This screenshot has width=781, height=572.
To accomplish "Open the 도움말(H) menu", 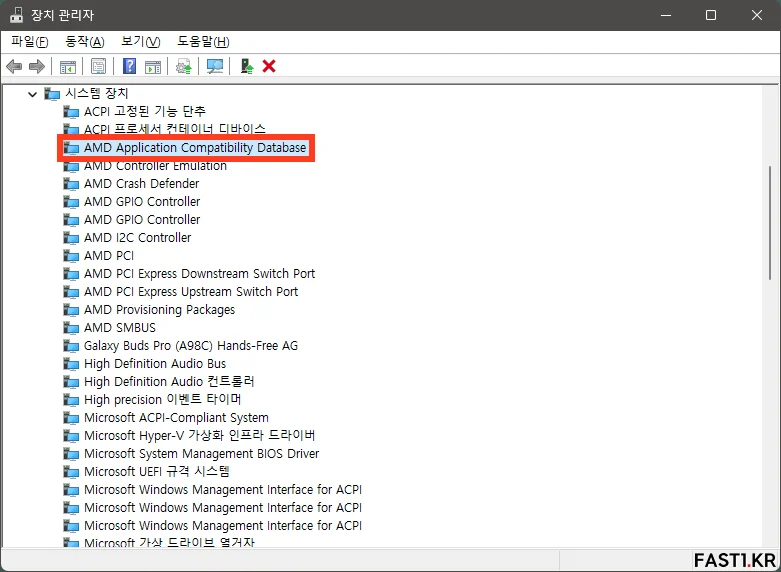I will click(x=203, y=42).
